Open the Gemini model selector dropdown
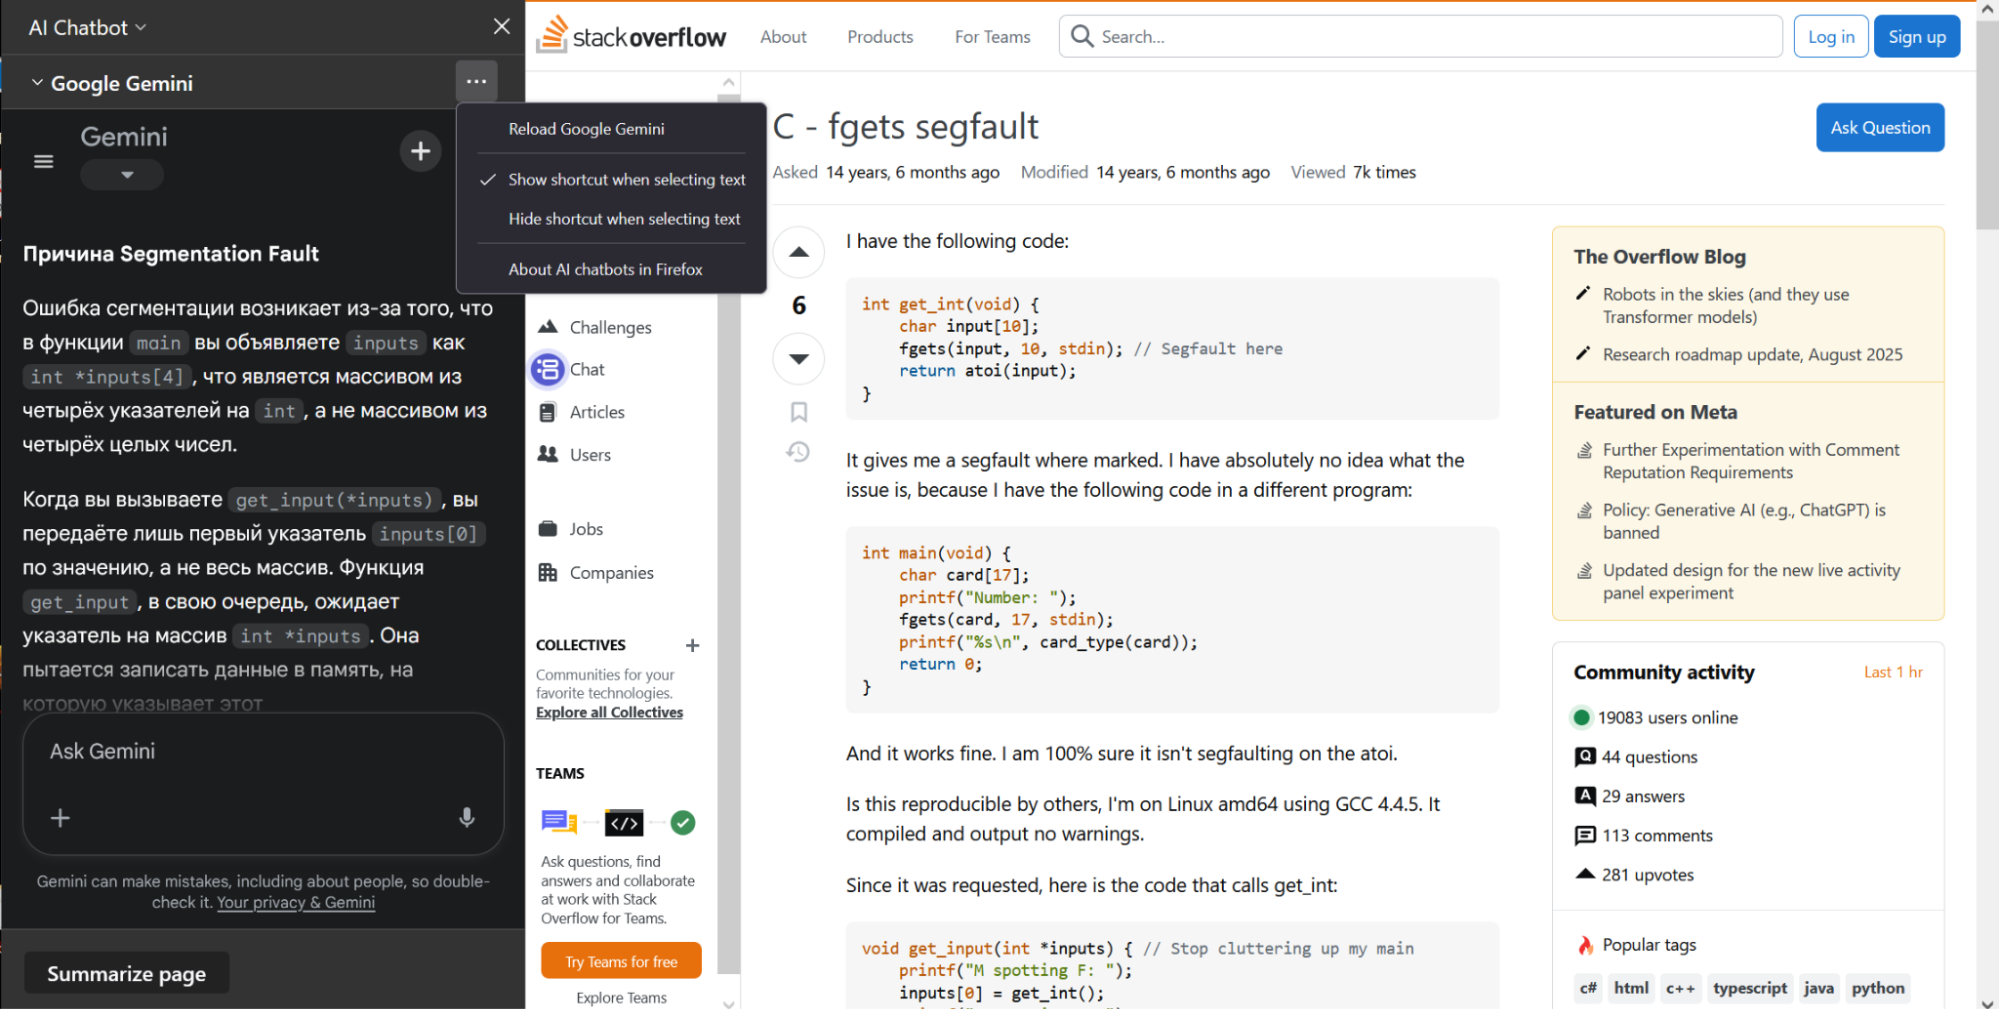The image size is (1999, 1010). [x=126, y=175]
